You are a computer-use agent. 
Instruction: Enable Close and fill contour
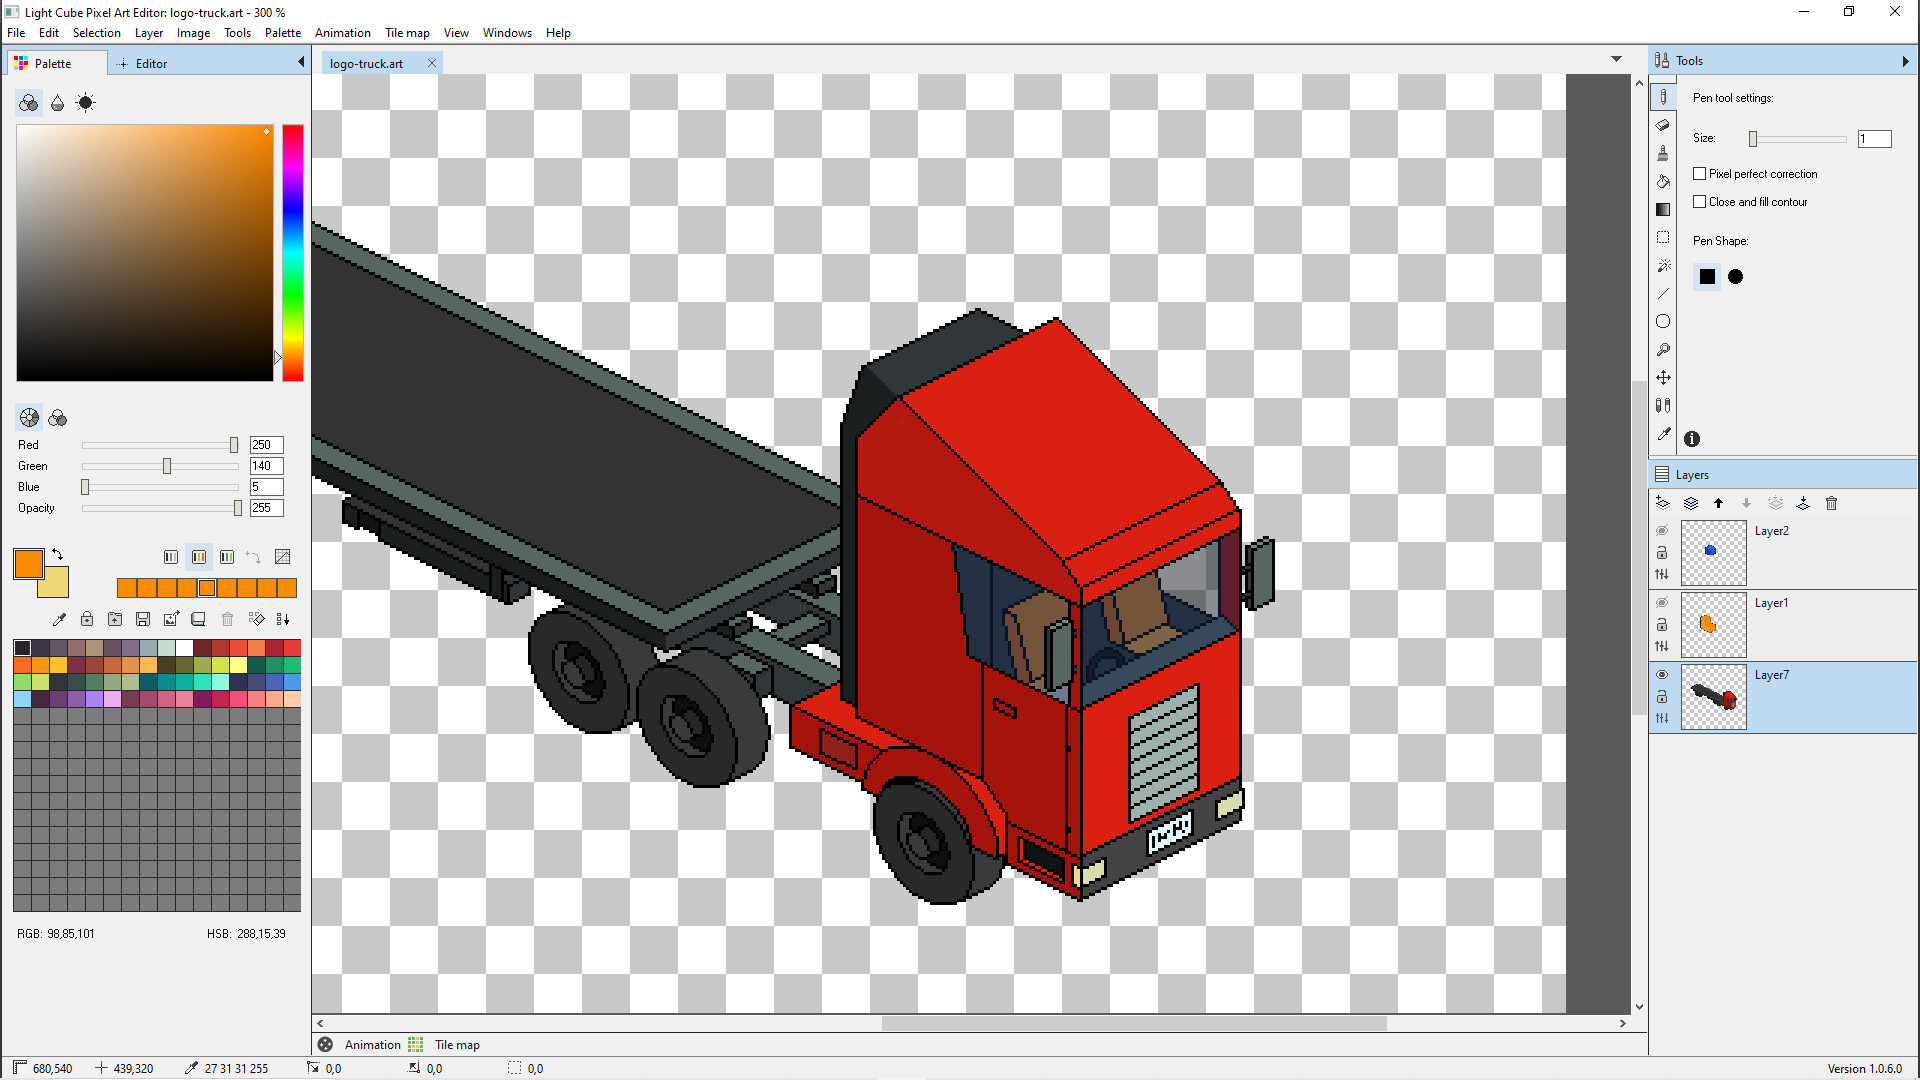1699,201
